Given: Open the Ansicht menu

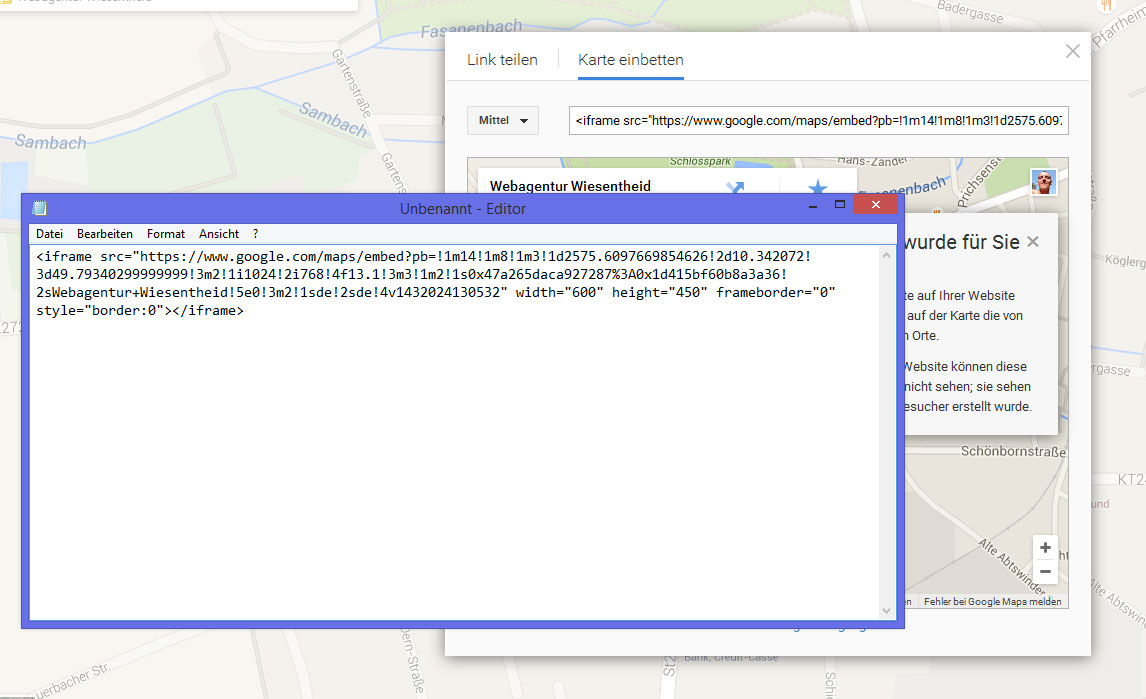Looking at the screenshot, I should pyautogui.click(x=218, y=233).
